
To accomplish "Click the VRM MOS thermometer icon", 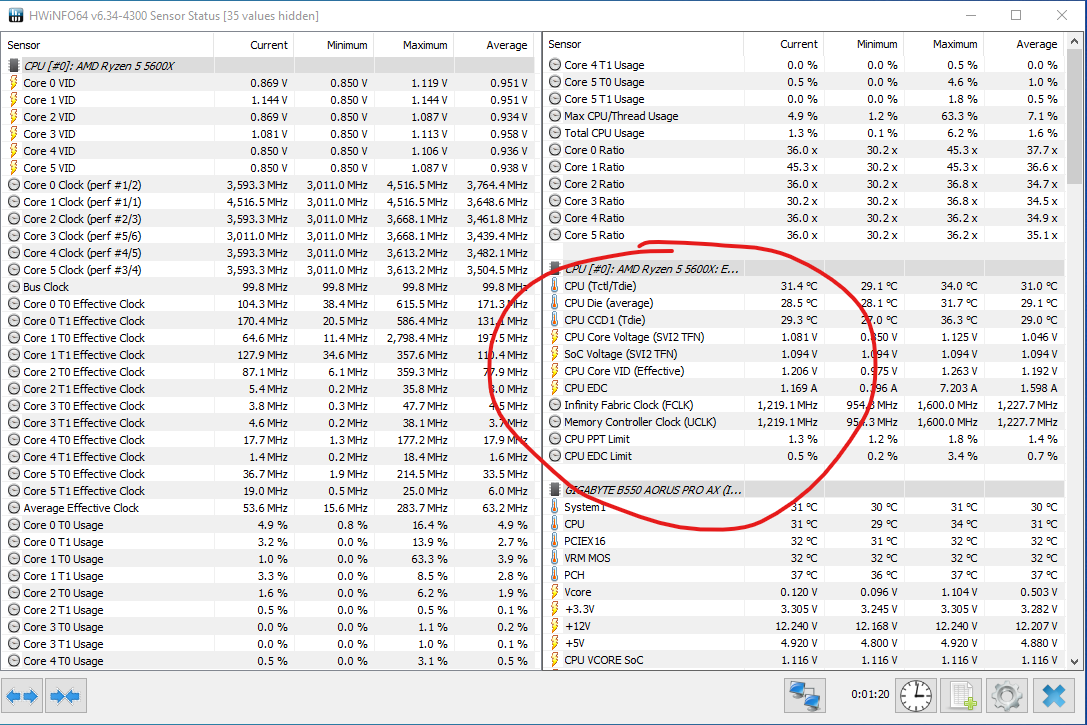I will [555, 558].
